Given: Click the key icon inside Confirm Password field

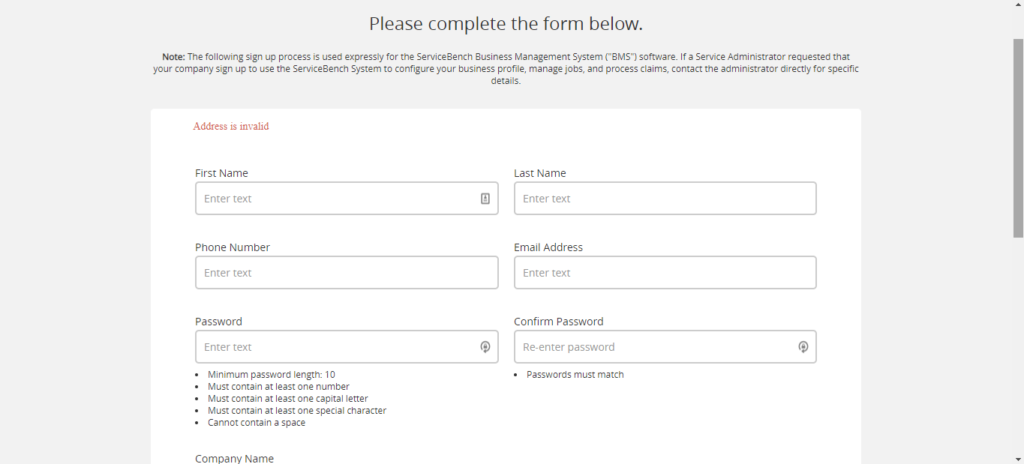Looking at the screenshot, I should click(x=803, y=346).
